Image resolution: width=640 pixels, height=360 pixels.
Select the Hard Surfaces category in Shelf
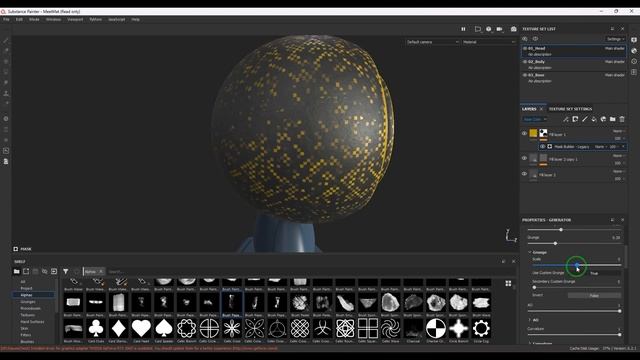32,322
